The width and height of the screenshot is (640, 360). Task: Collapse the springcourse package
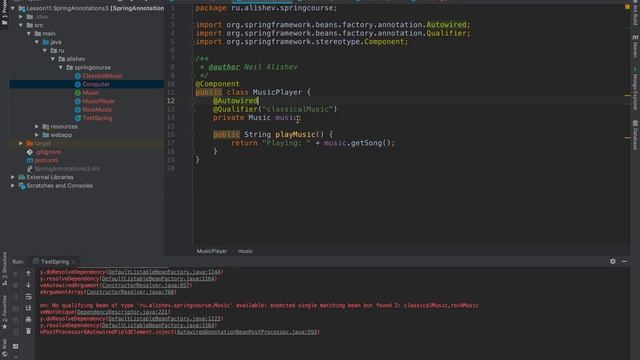(61, 67)
